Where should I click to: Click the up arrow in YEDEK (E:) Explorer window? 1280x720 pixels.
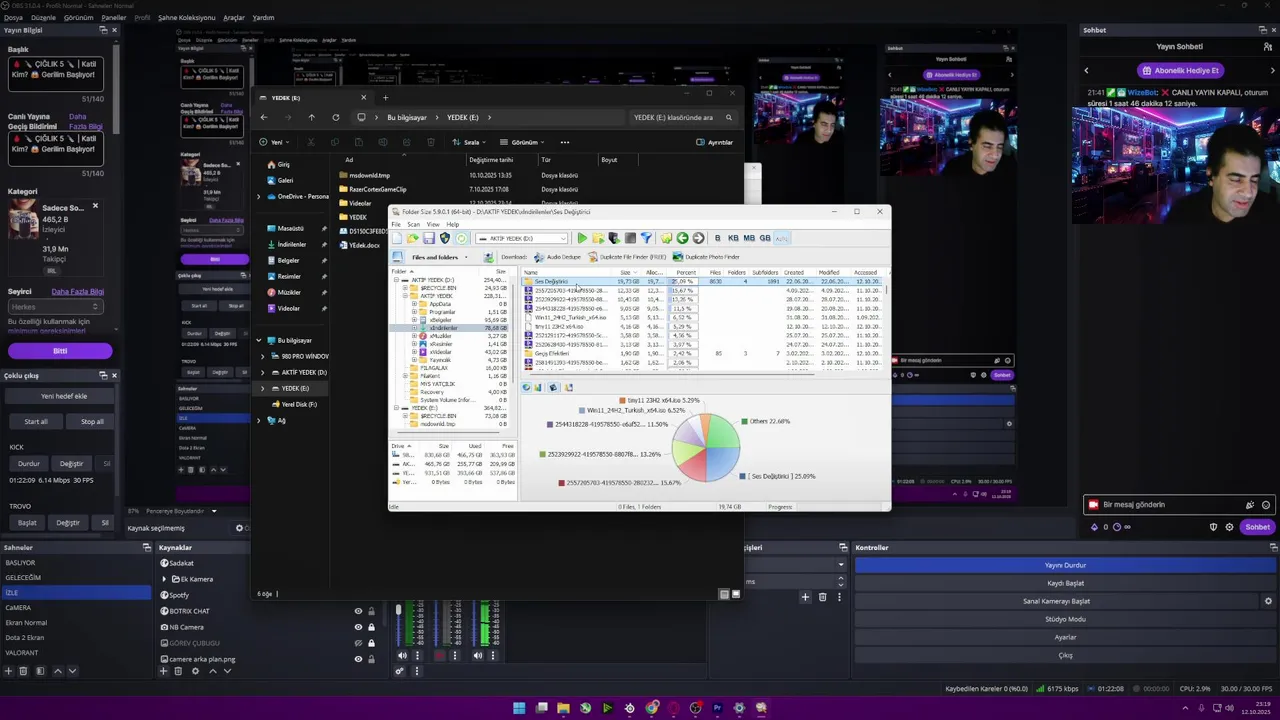(x=311, y=117)
